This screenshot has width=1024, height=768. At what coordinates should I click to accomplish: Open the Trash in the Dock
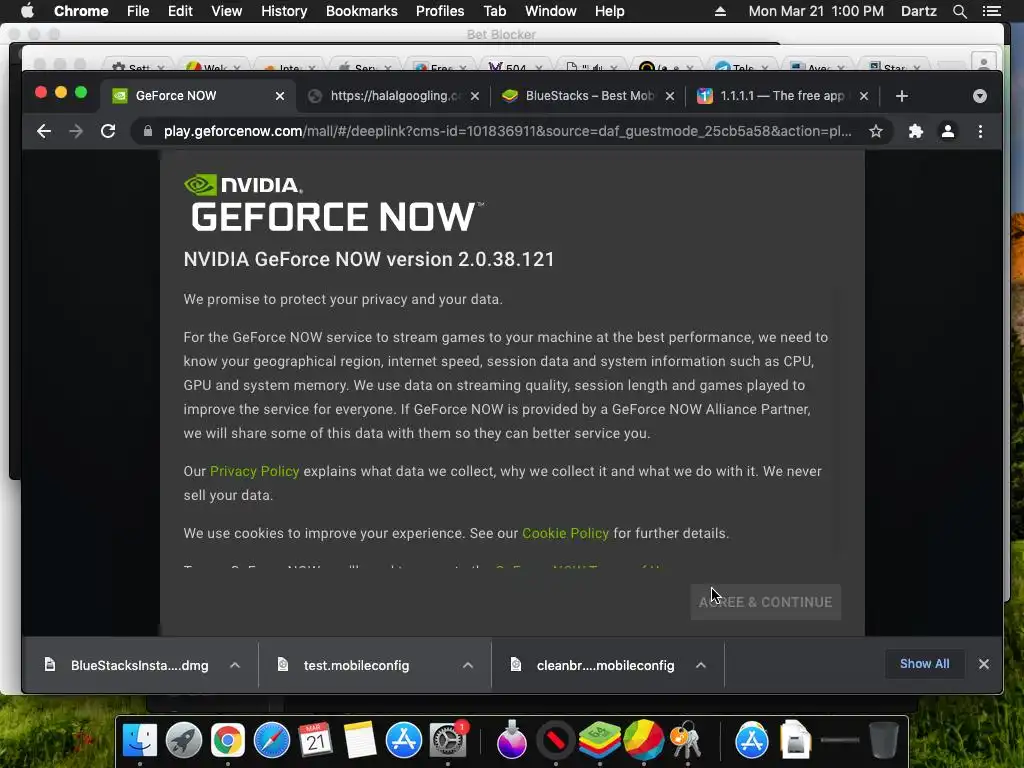883,741
